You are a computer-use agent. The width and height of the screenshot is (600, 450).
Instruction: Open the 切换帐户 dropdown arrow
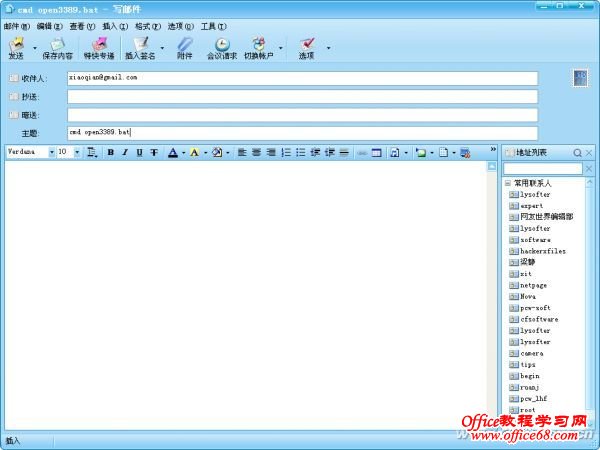280,48
